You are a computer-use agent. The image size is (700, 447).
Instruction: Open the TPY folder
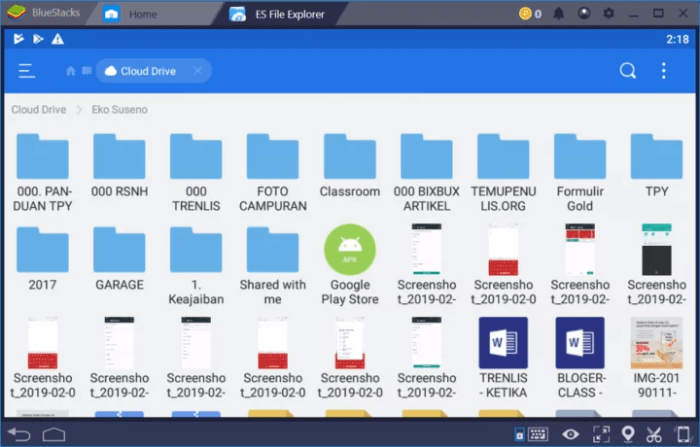pos(657,165)
